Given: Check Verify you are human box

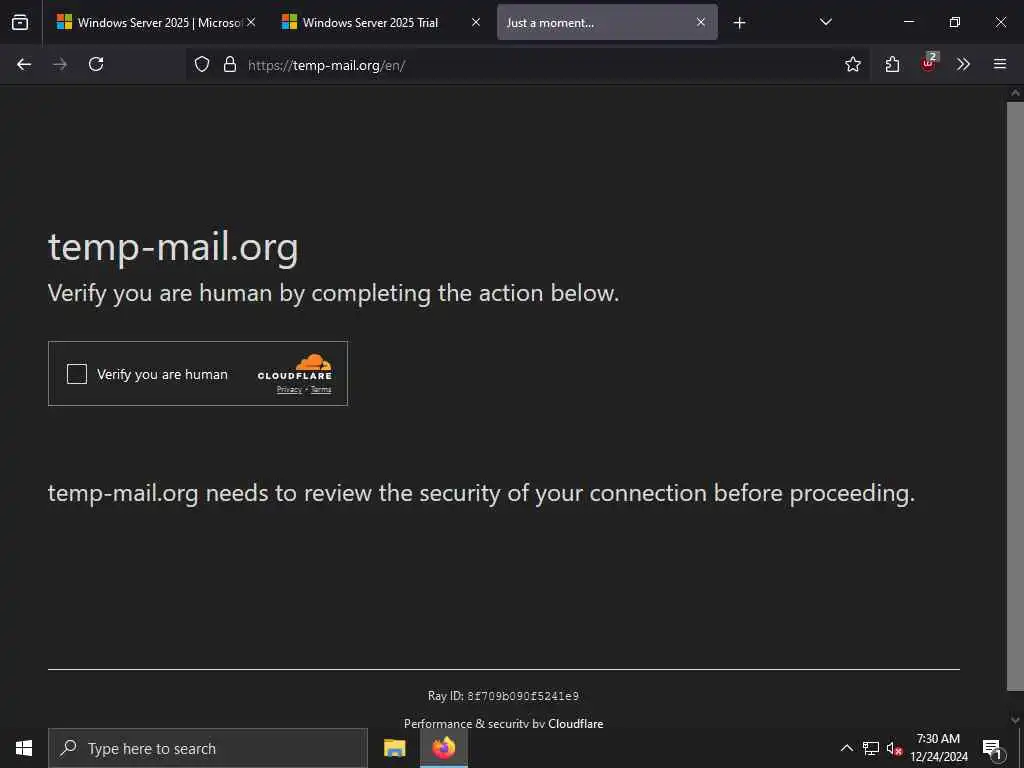Looking at the screenshot, I should coord(77,374).
